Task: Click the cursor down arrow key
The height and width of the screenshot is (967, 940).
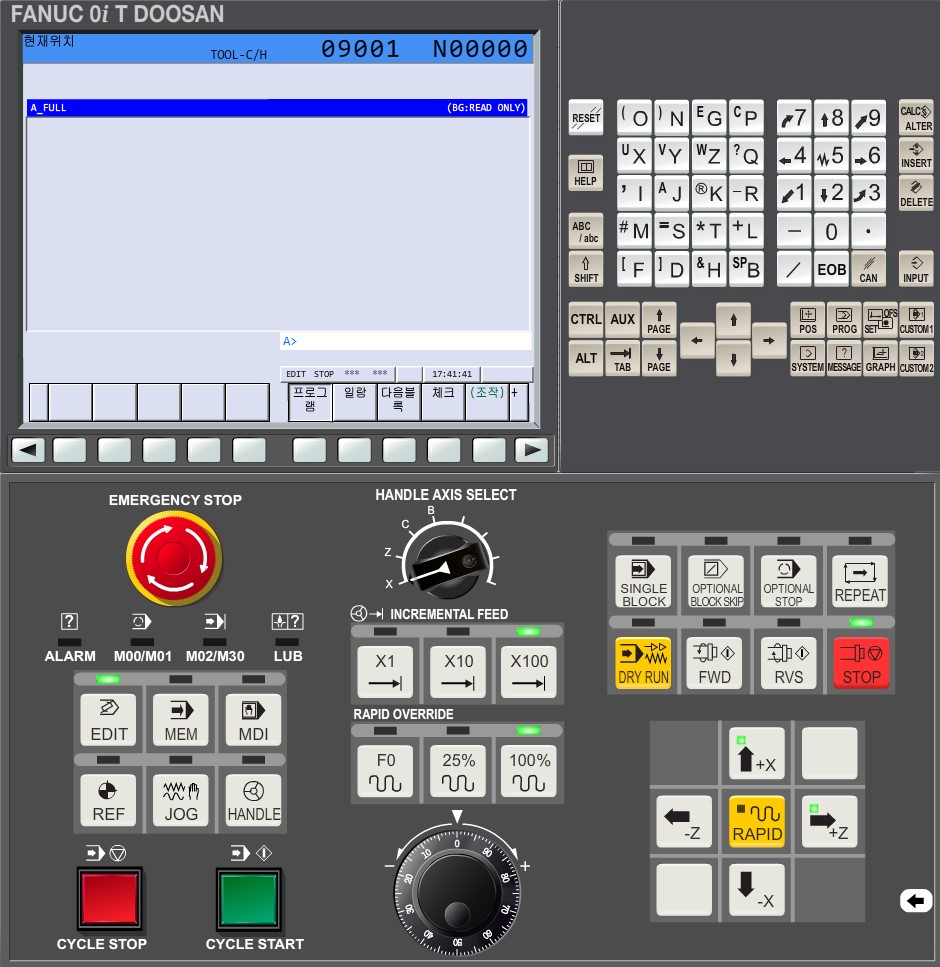Action: click(733, 359)
